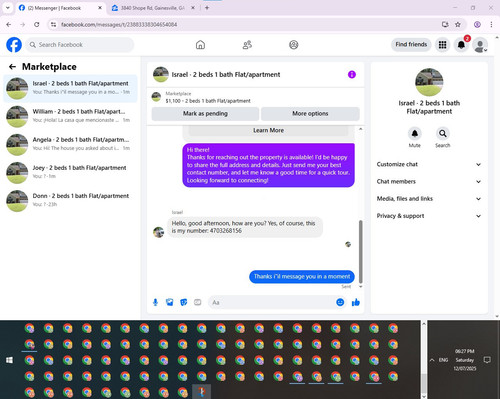Screen dimensions: 500x399
Task: Expand Privacy & support section
Action: (429, 216)
